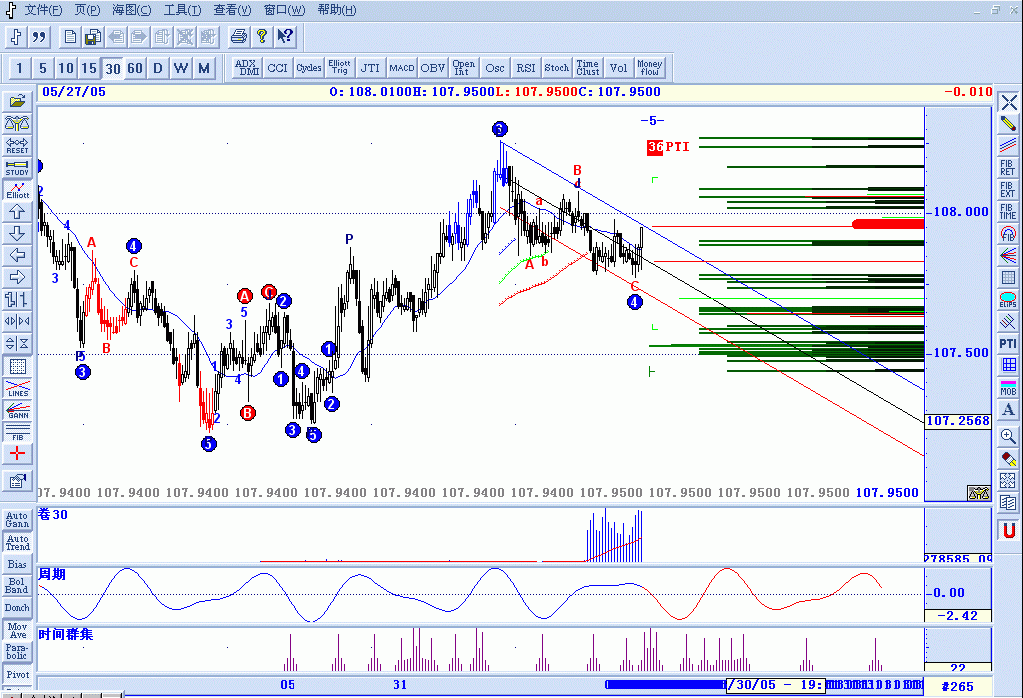Image resolution: width=1023 pixels, height=698 pixels.
Task: Click the light bulb help icon
Action: [x=262, y=37]
